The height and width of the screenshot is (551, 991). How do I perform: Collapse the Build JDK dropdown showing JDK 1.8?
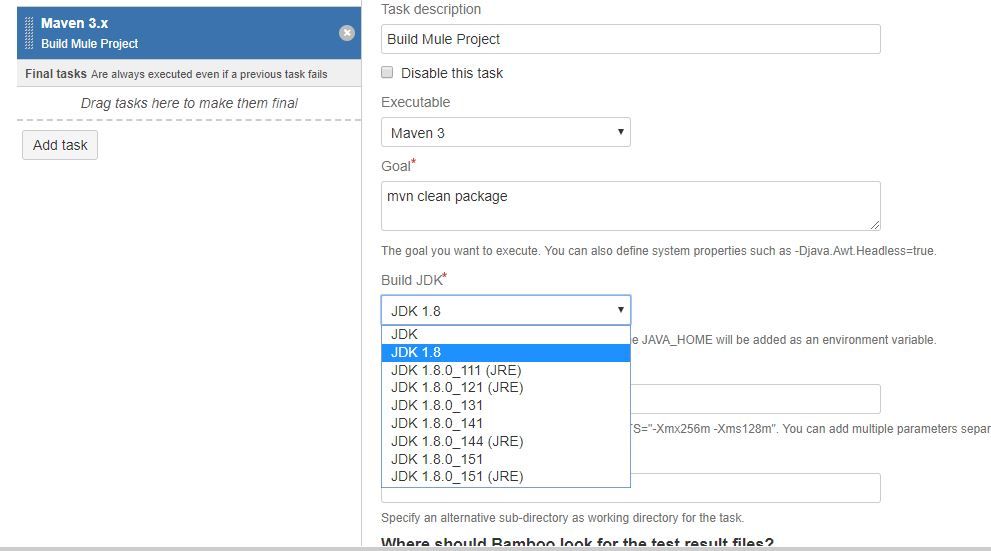pyautogui.click(x=506, y=310)
